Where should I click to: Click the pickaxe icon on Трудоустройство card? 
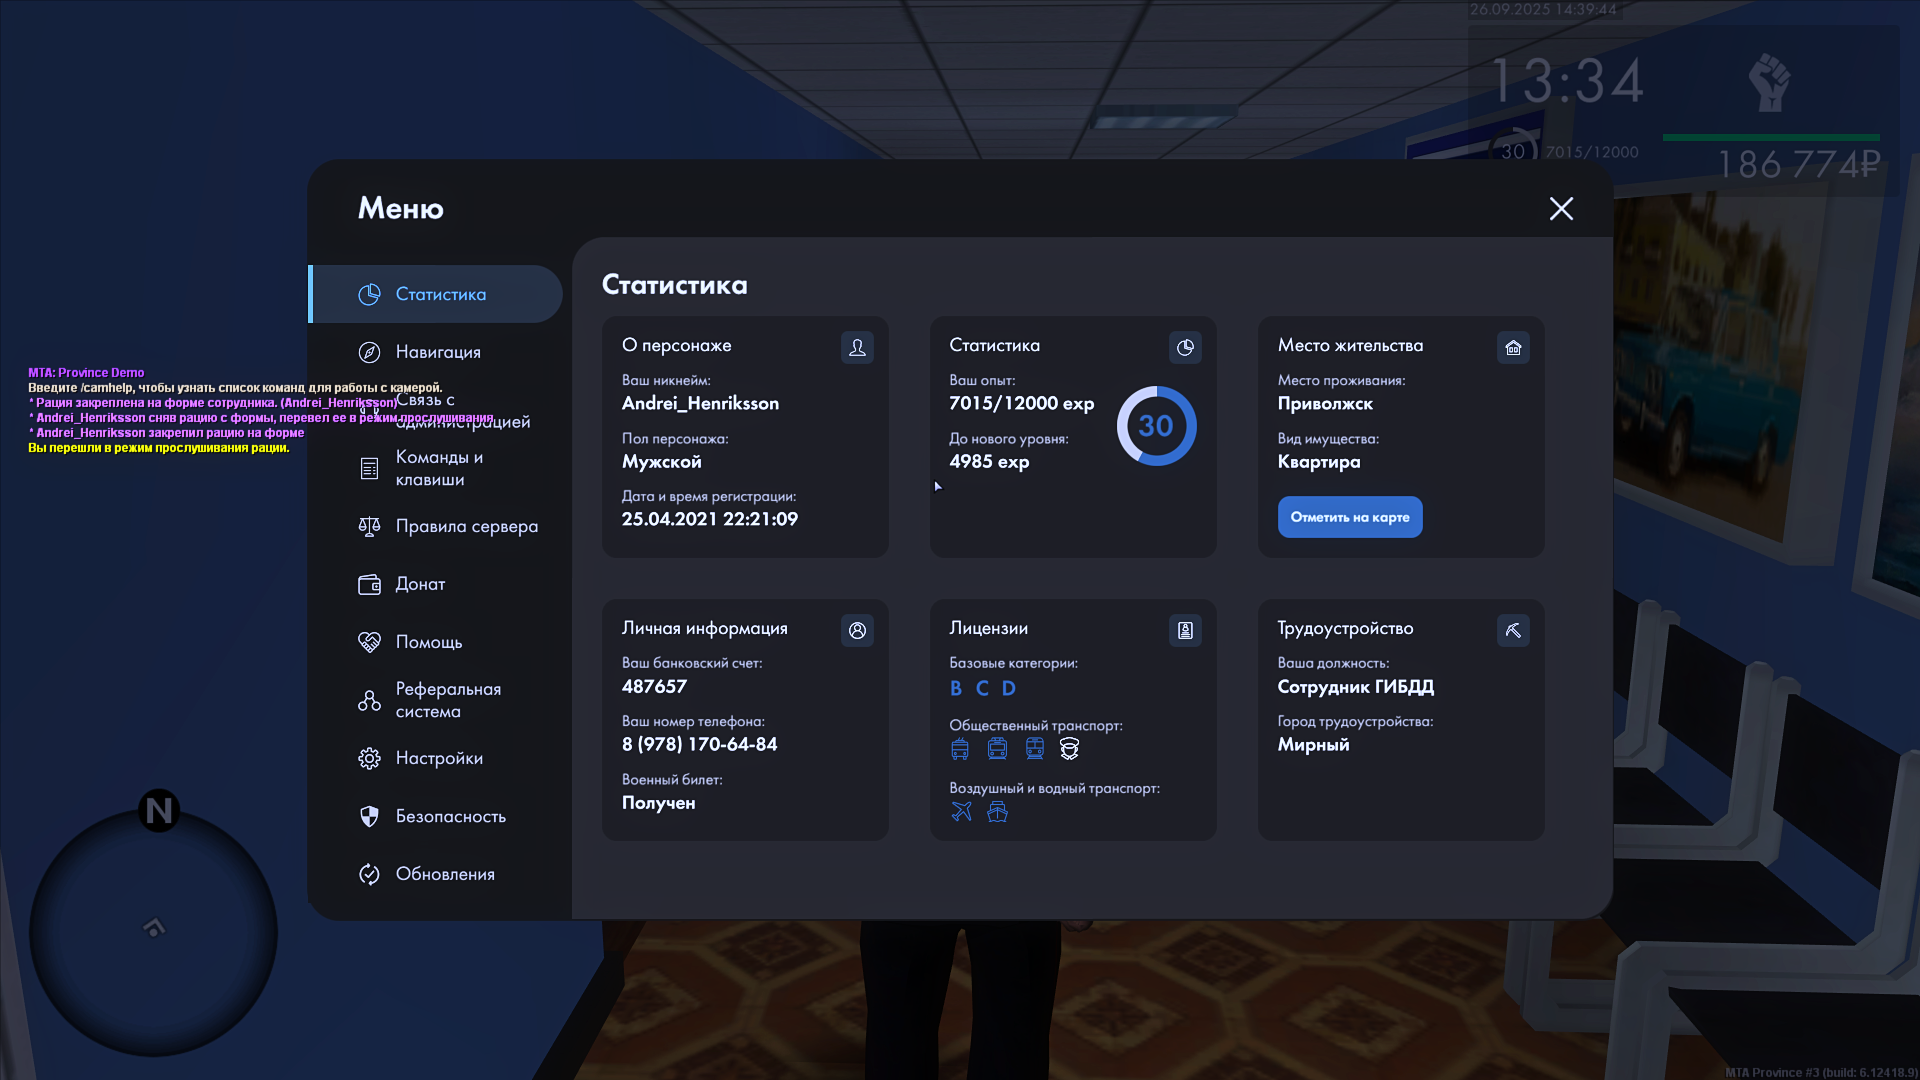point(1513,630)
